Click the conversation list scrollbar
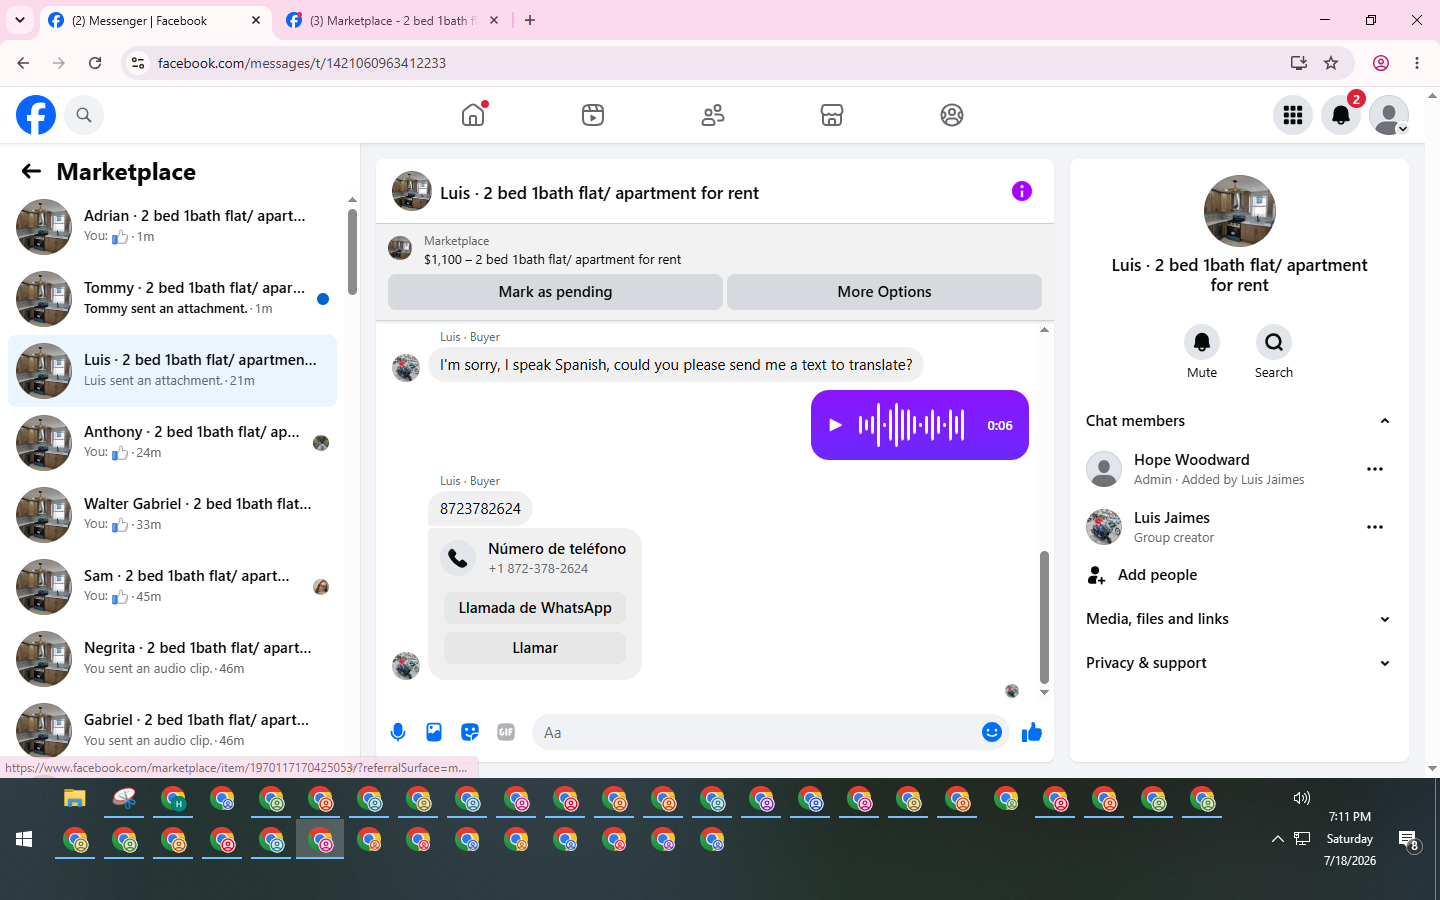1440x900 pixels. [x=352, y=252]
